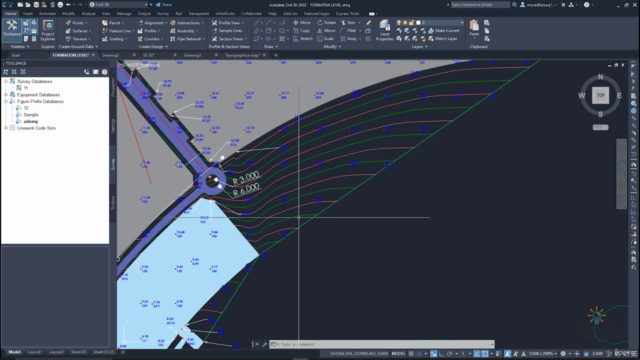Toggle dynamic input in status bar
The image size is (640, 360).
[x=433, y=354]
